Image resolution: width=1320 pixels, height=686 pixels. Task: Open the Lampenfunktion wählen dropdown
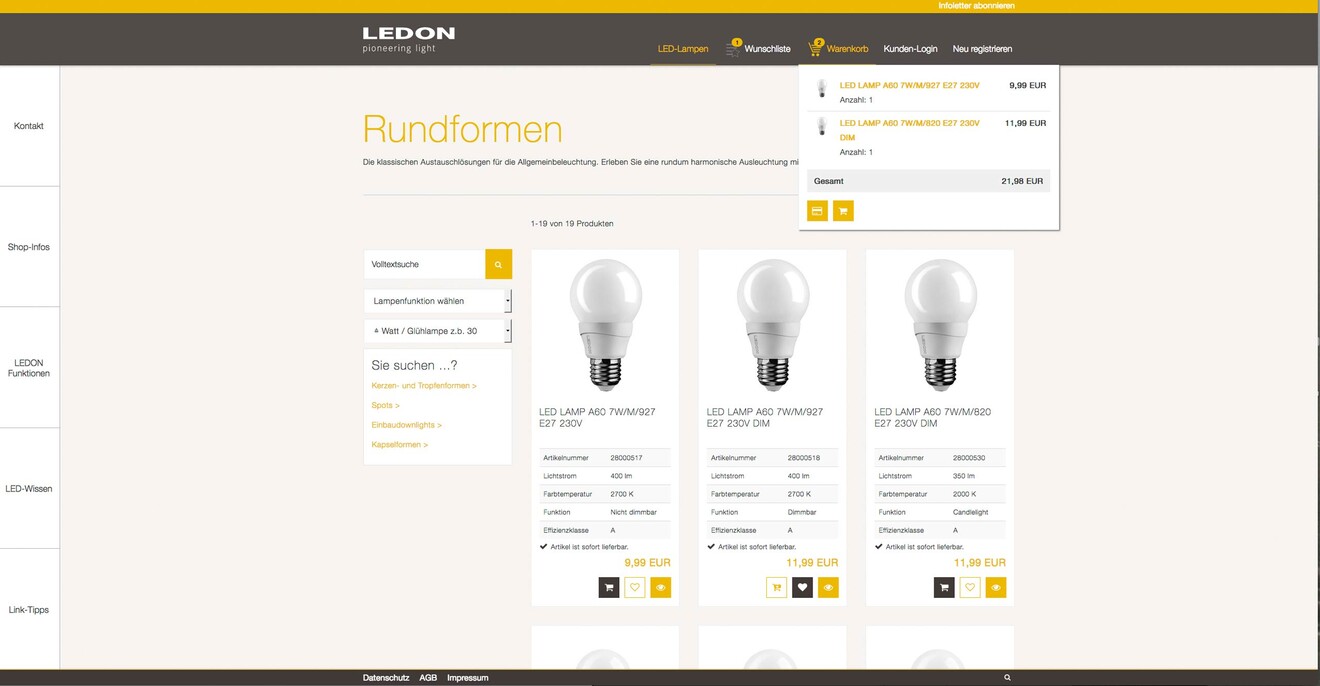pos(438,301)
